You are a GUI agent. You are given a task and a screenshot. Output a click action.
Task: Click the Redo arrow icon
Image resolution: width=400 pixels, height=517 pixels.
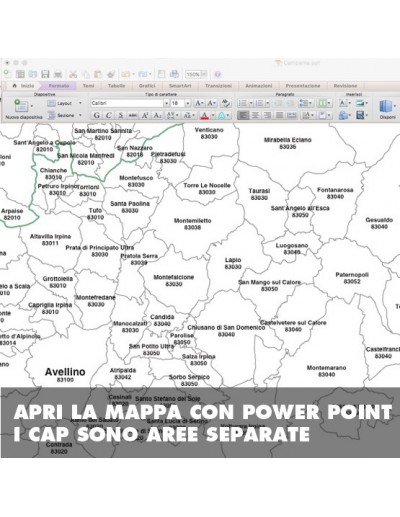(x=143, y=74)
